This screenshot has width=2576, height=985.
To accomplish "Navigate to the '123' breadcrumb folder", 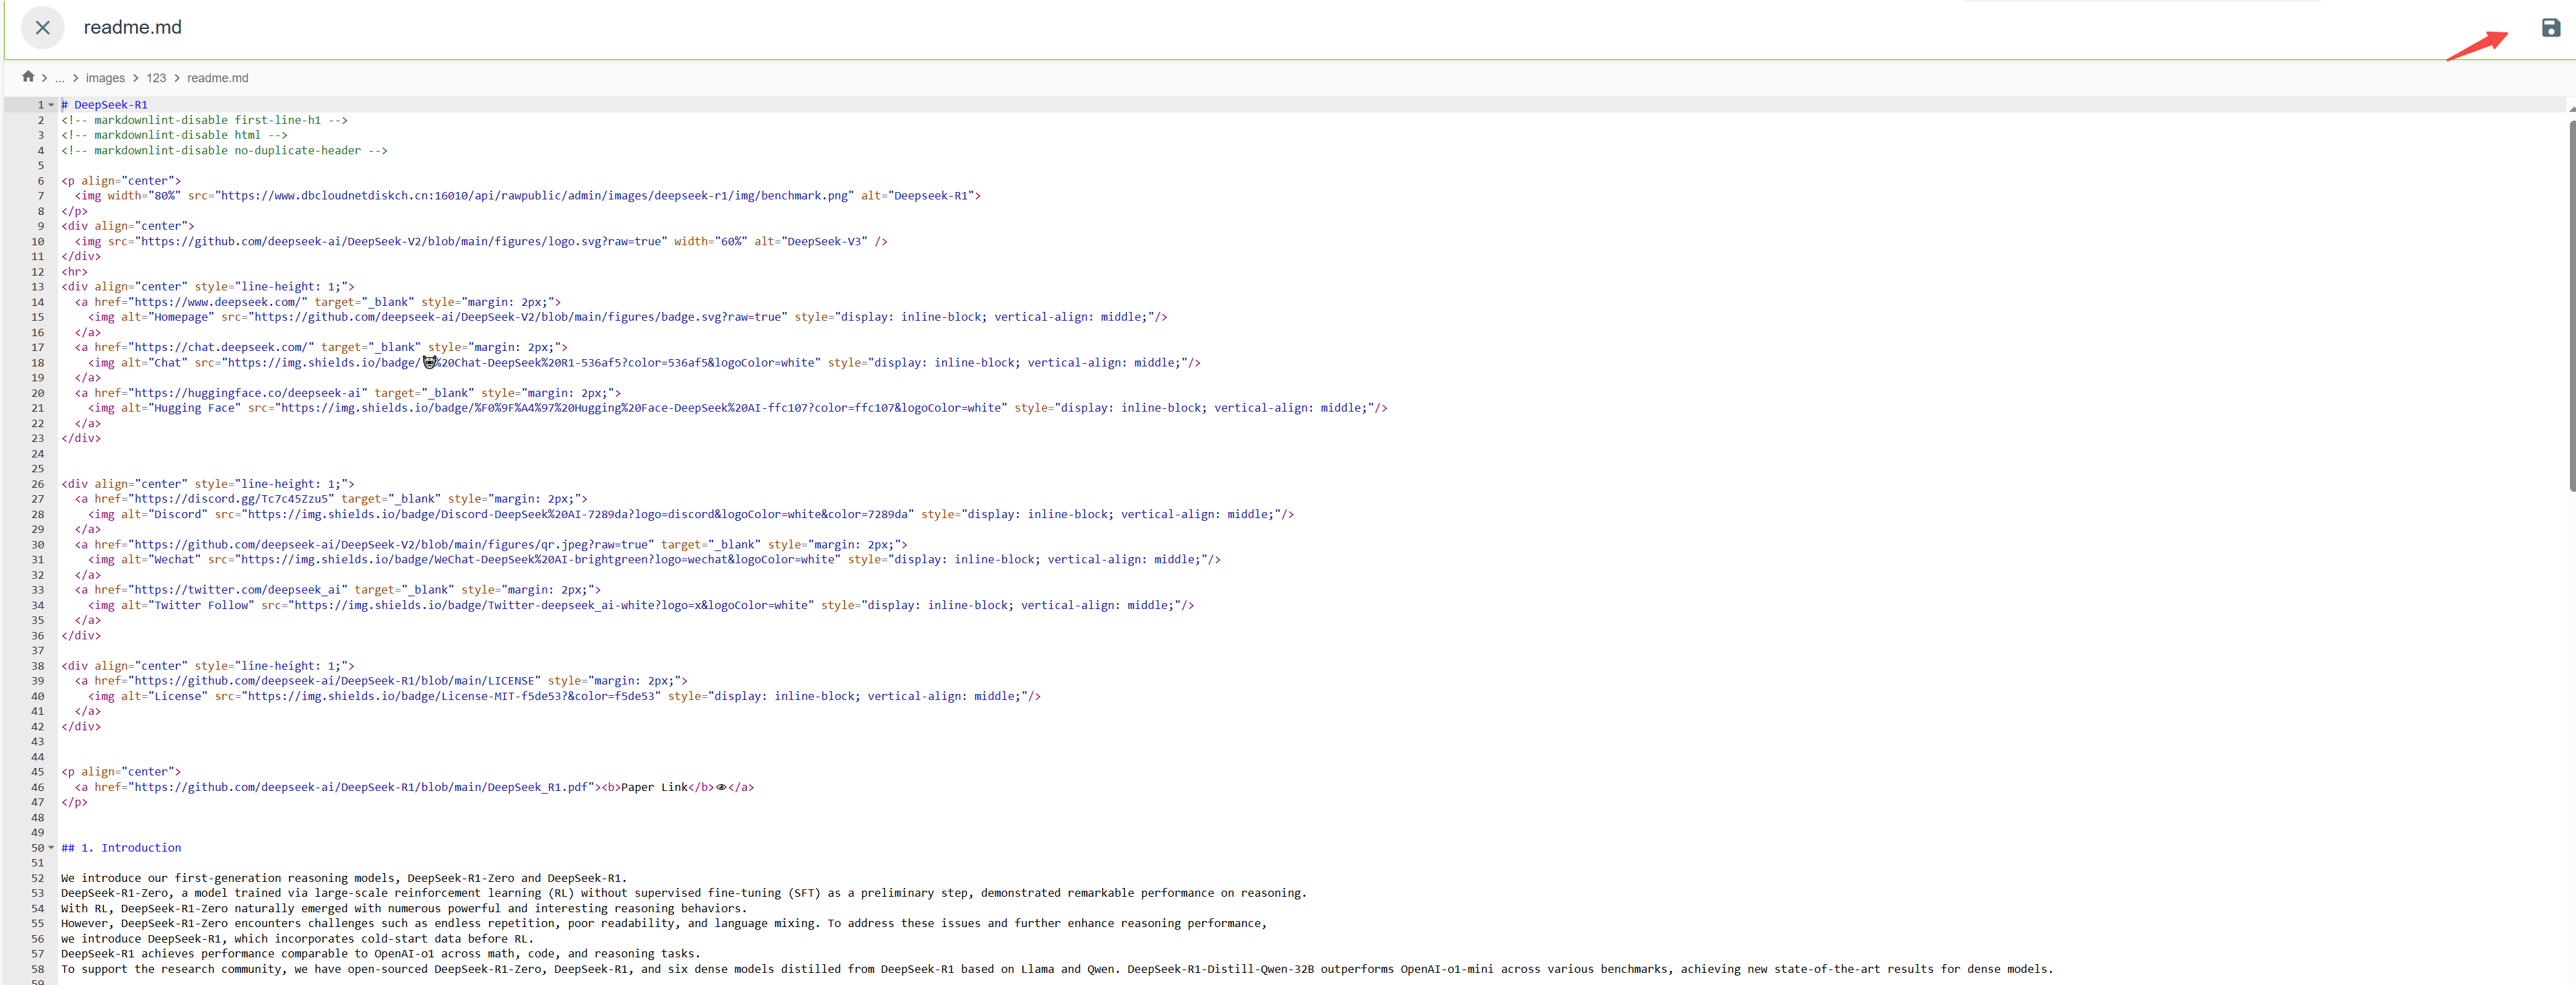I will [157, 78].
